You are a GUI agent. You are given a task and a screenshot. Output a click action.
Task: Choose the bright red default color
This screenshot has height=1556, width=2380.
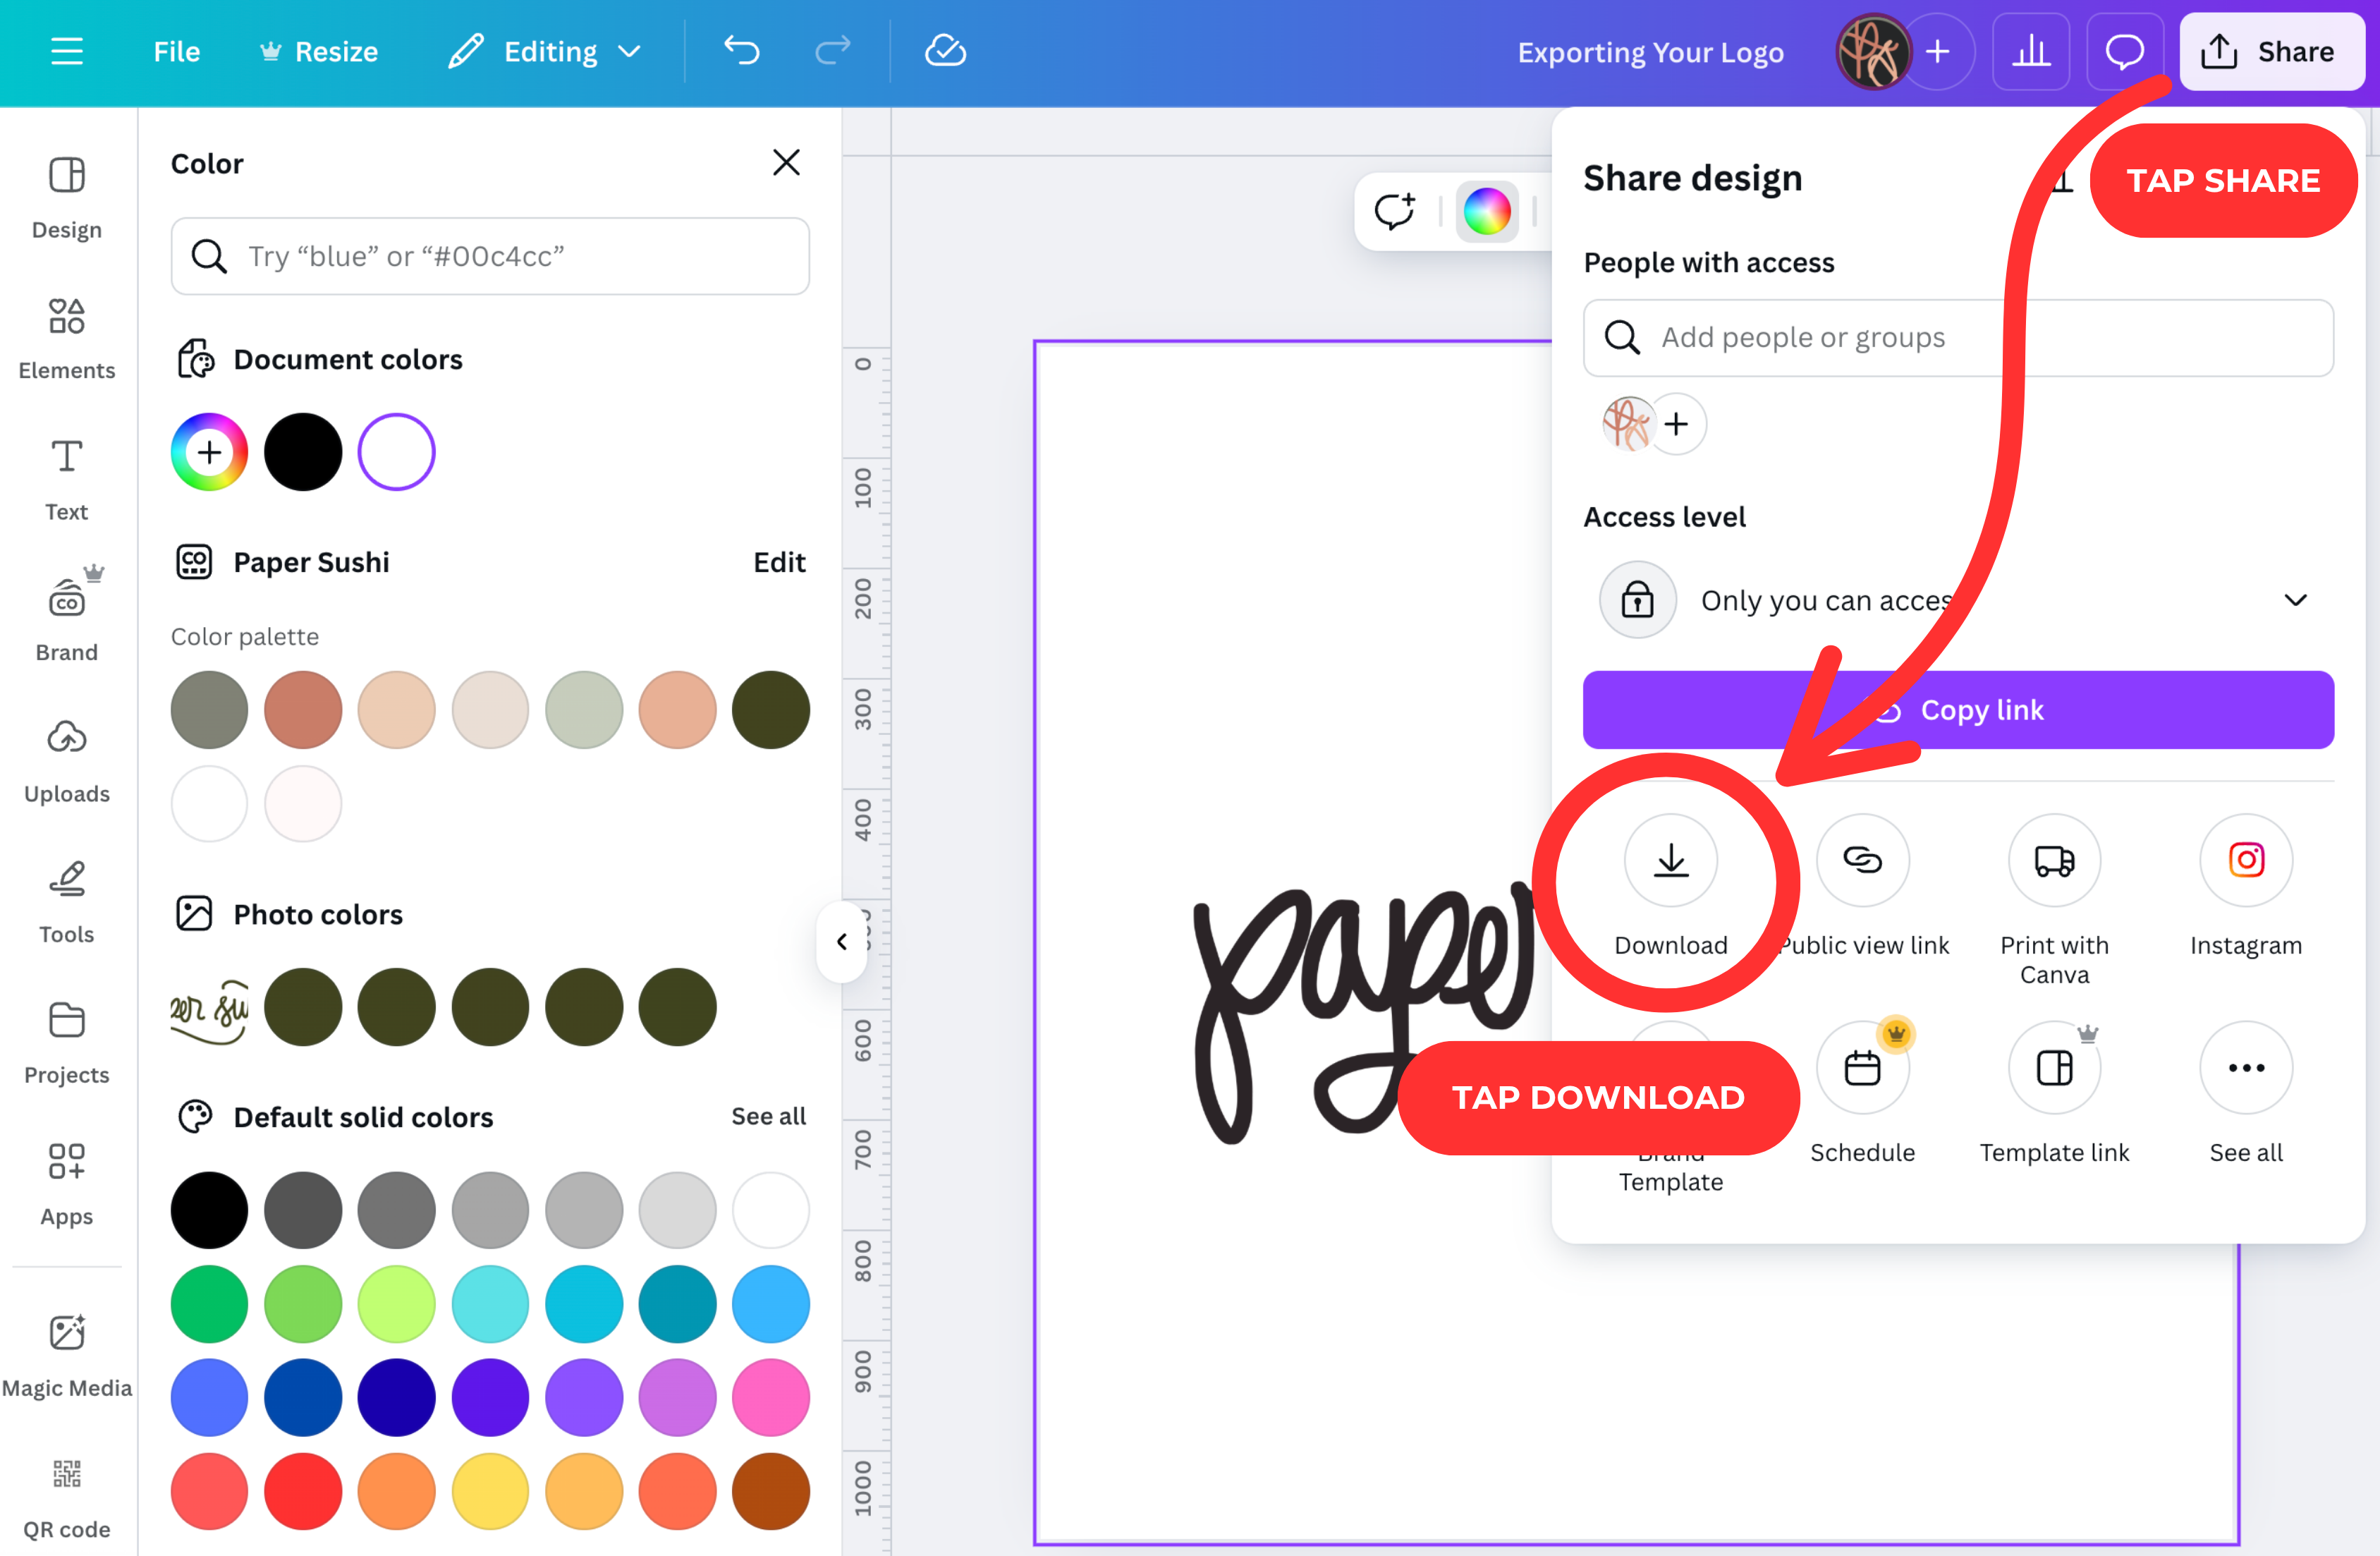pyautogui.click(x=303, y=1491)
